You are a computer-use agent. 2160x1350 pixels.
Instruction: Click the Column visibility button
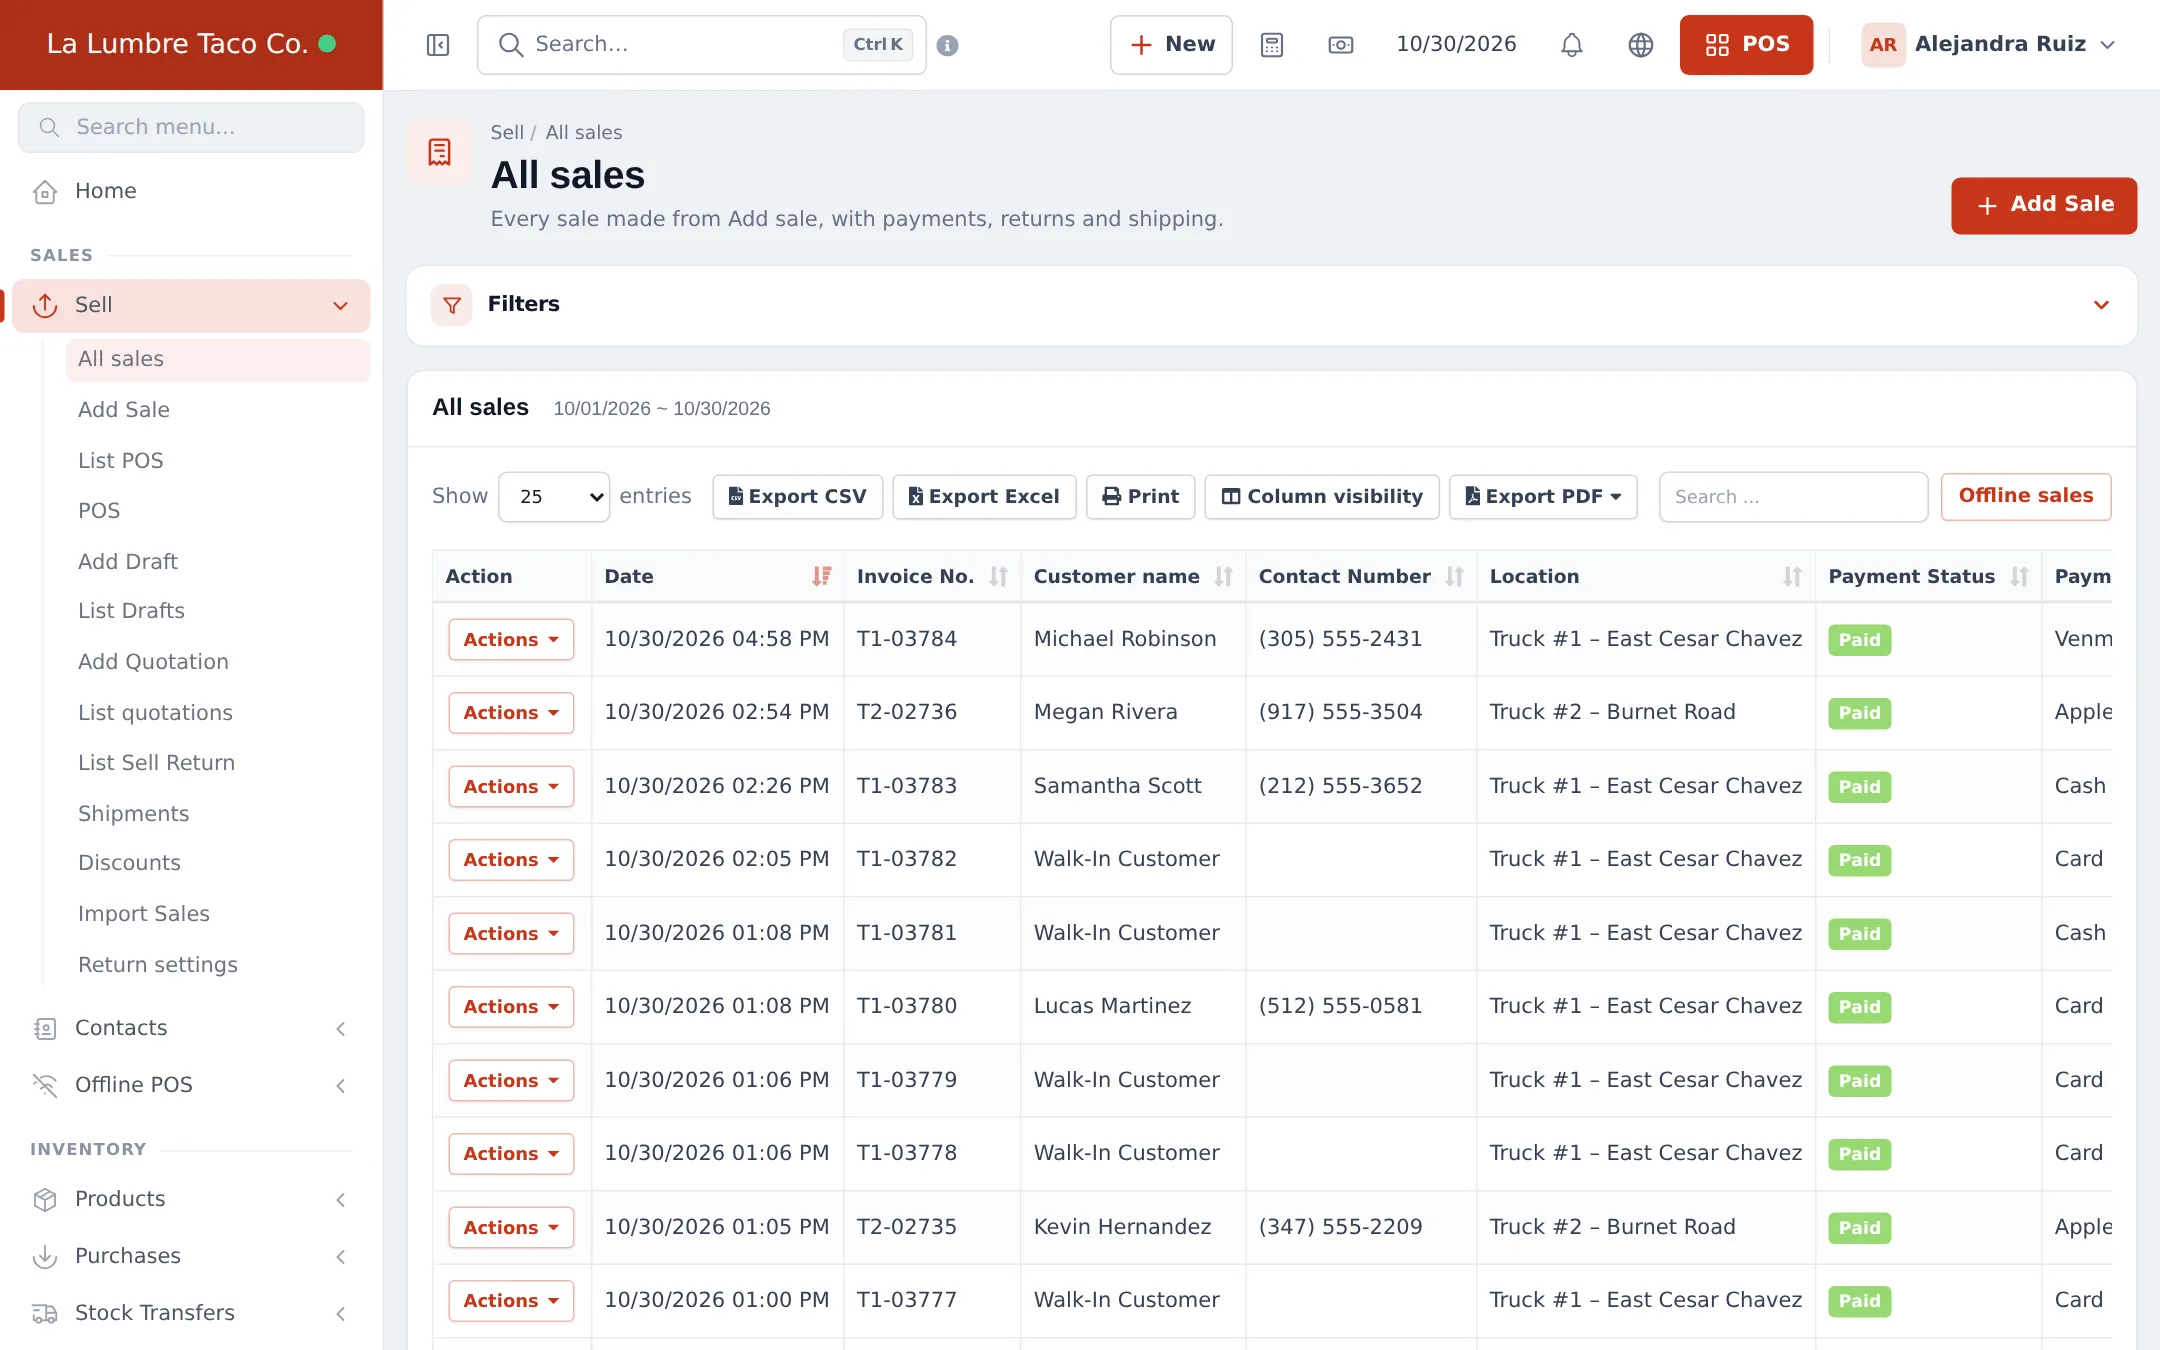[x=1321, y=496]
